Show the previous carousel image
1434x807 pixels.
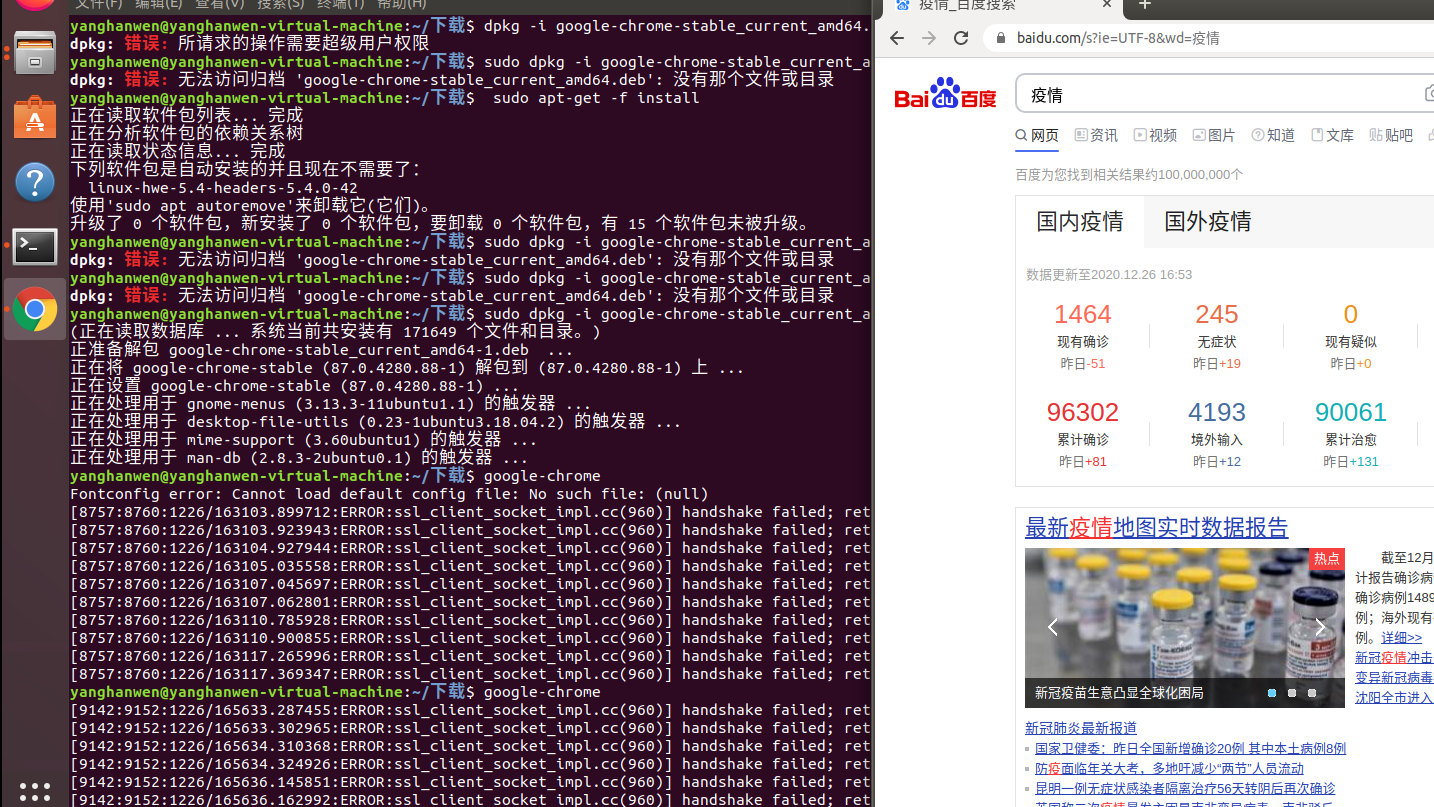click(1052, 627)
